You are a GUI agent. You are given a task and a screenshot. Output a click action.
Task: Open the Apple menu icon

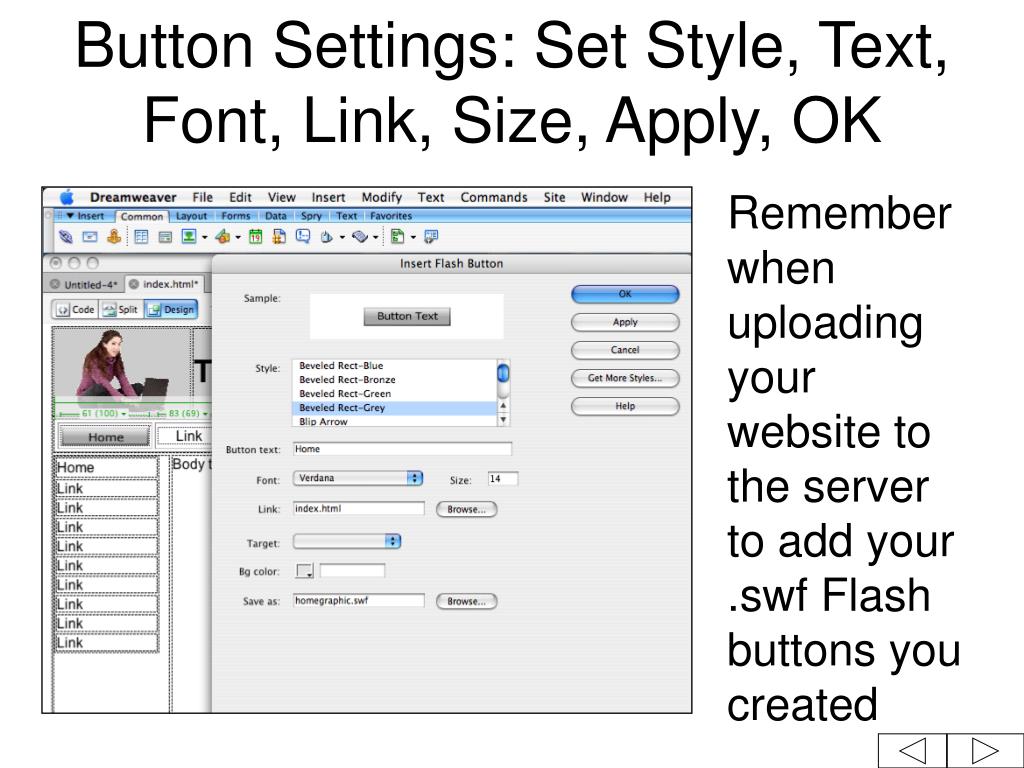[x=67, y=197]
